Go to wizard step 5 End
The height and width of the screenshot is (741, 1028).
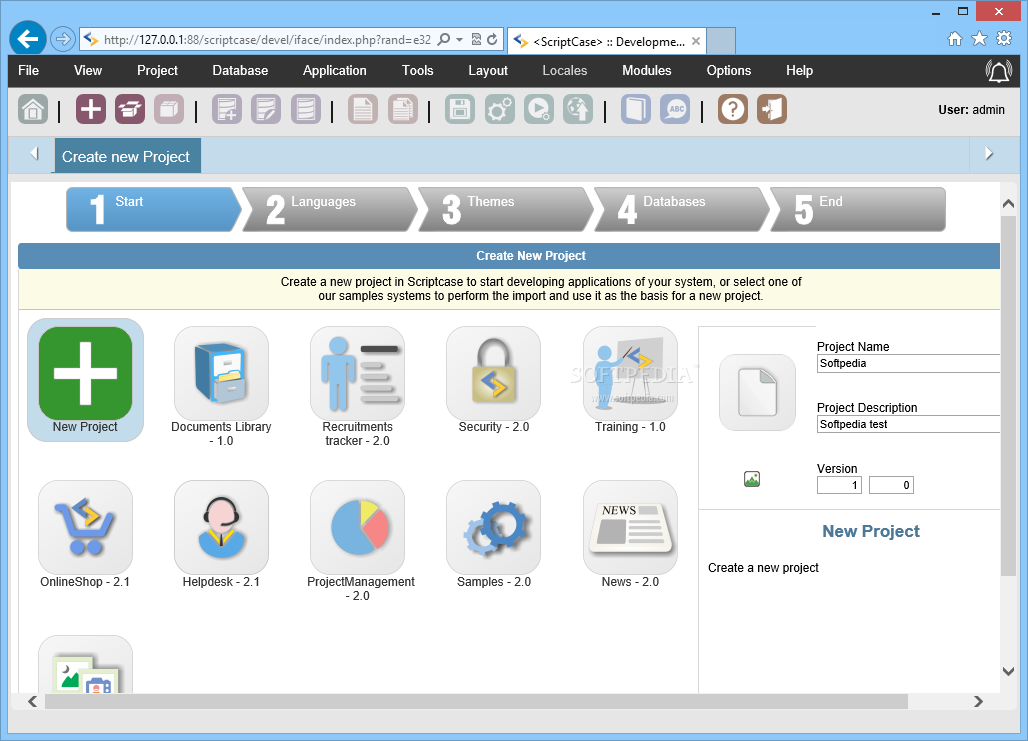858,210
